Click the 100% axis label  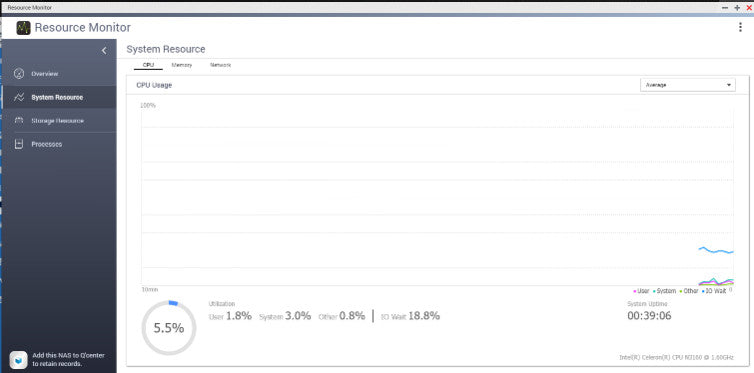point(148,105)
